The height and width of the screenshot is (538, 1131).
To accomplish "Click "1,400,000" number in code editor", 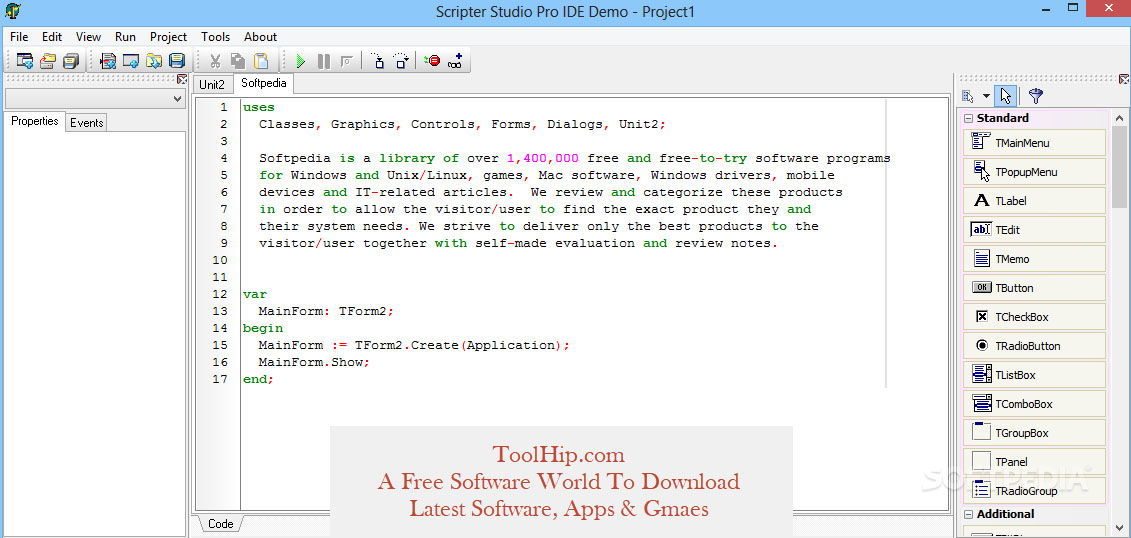I will [543, 158].
